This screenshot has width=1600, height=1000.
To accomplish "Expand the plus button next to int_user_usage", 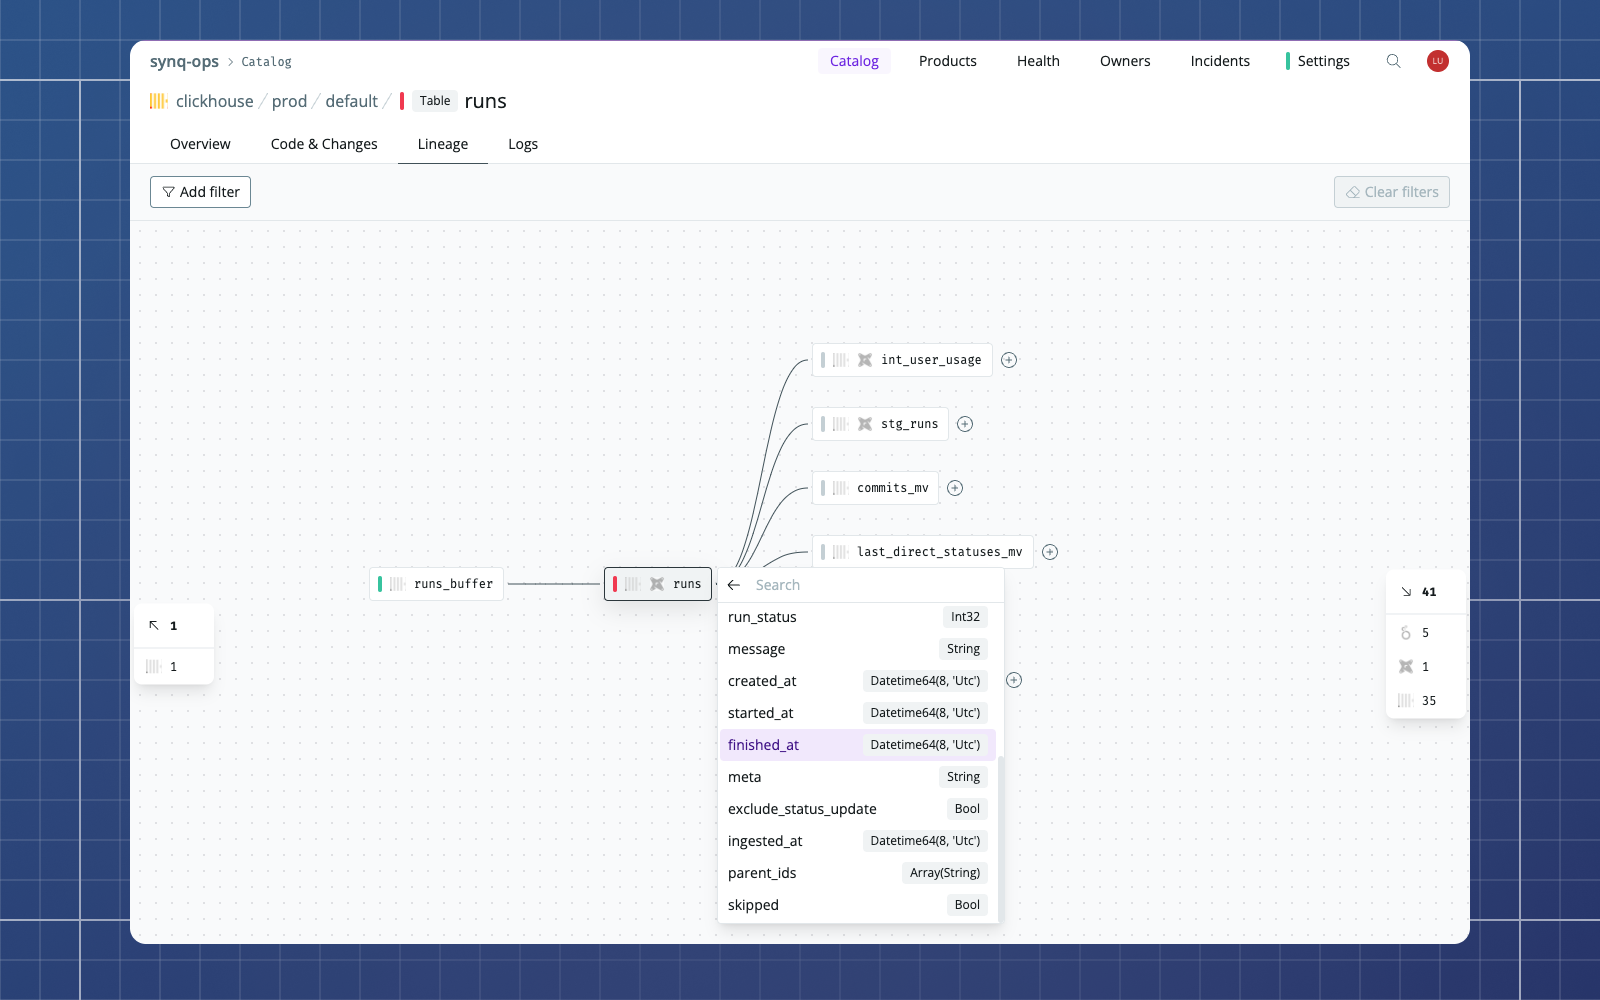I will click(1009, 360).
